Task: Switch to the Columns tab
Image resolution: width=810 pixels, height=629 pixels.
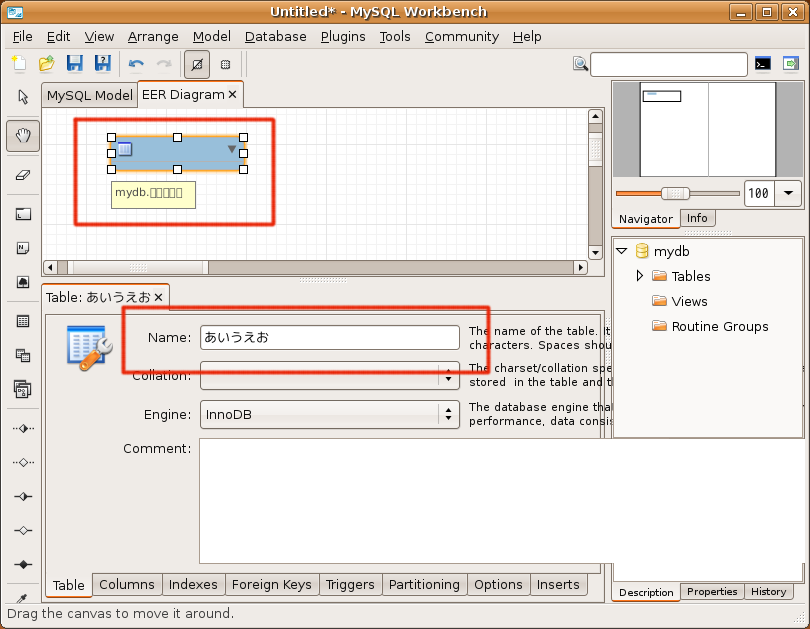Action: [x=127, y=584]
